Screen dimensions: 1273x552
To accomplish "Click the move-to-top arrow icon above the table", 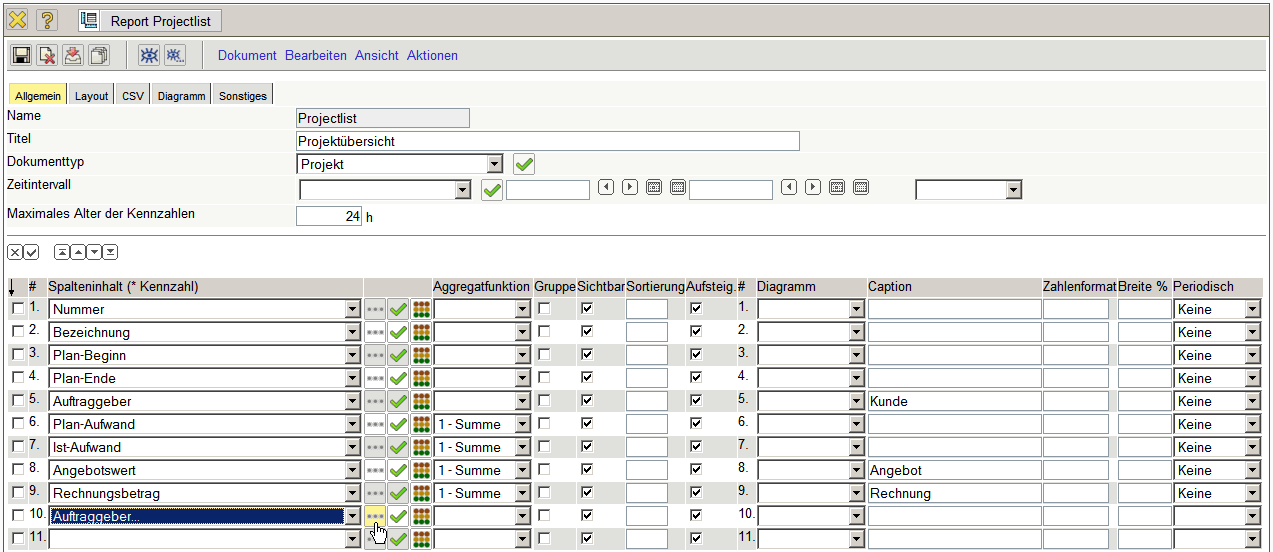I will (x=62, y=251).
